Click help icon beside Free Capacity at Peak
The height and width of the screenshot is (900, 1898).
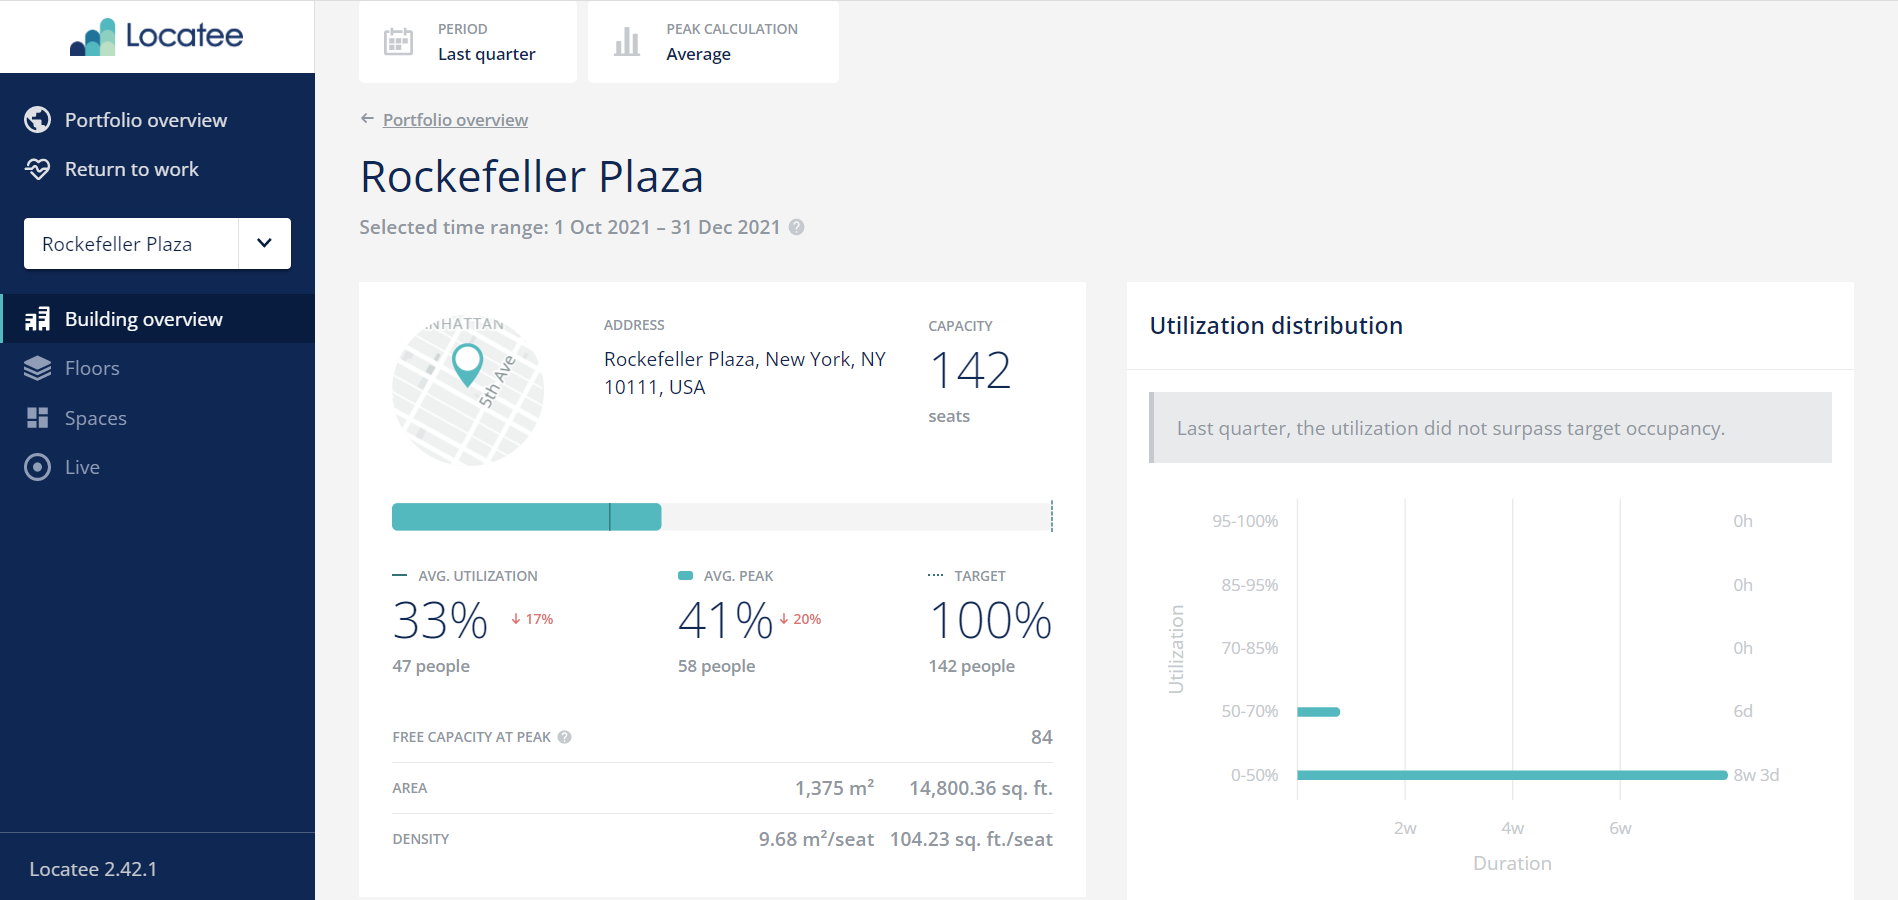click(565, 737)
